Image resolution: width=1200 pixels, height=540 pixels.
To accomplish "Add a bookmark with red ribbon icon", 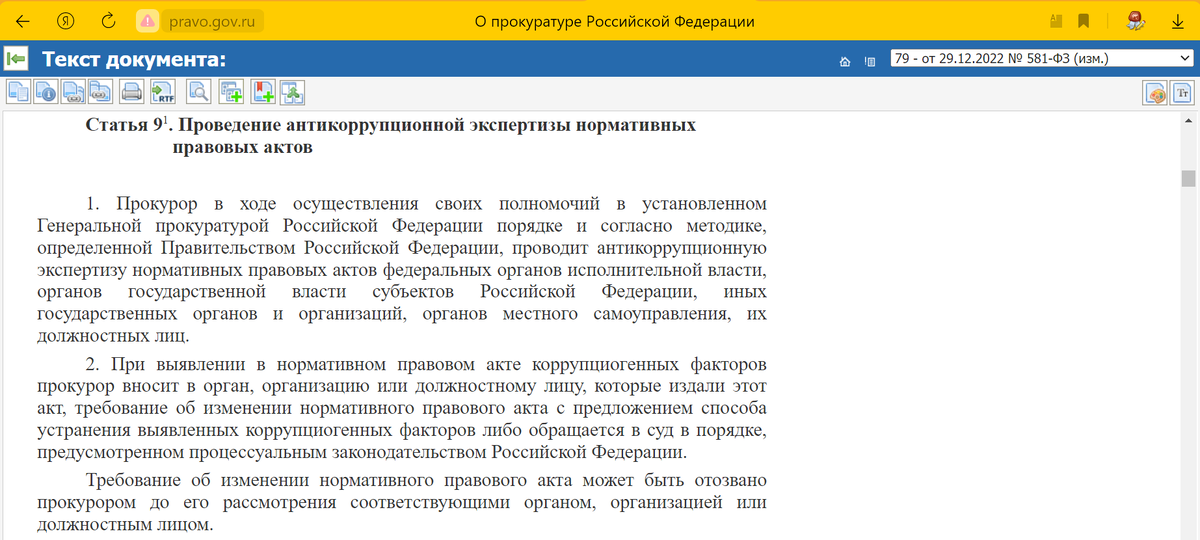I will click(263, 92).
